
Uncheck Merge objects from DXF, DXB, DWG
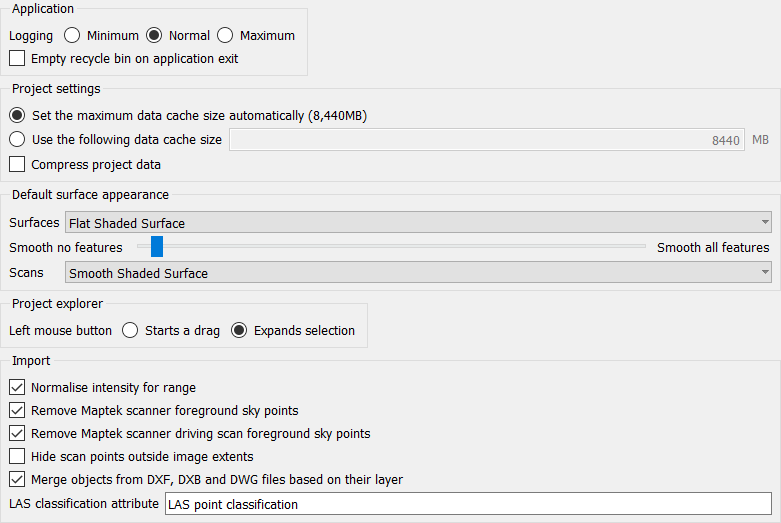[17, 479]
